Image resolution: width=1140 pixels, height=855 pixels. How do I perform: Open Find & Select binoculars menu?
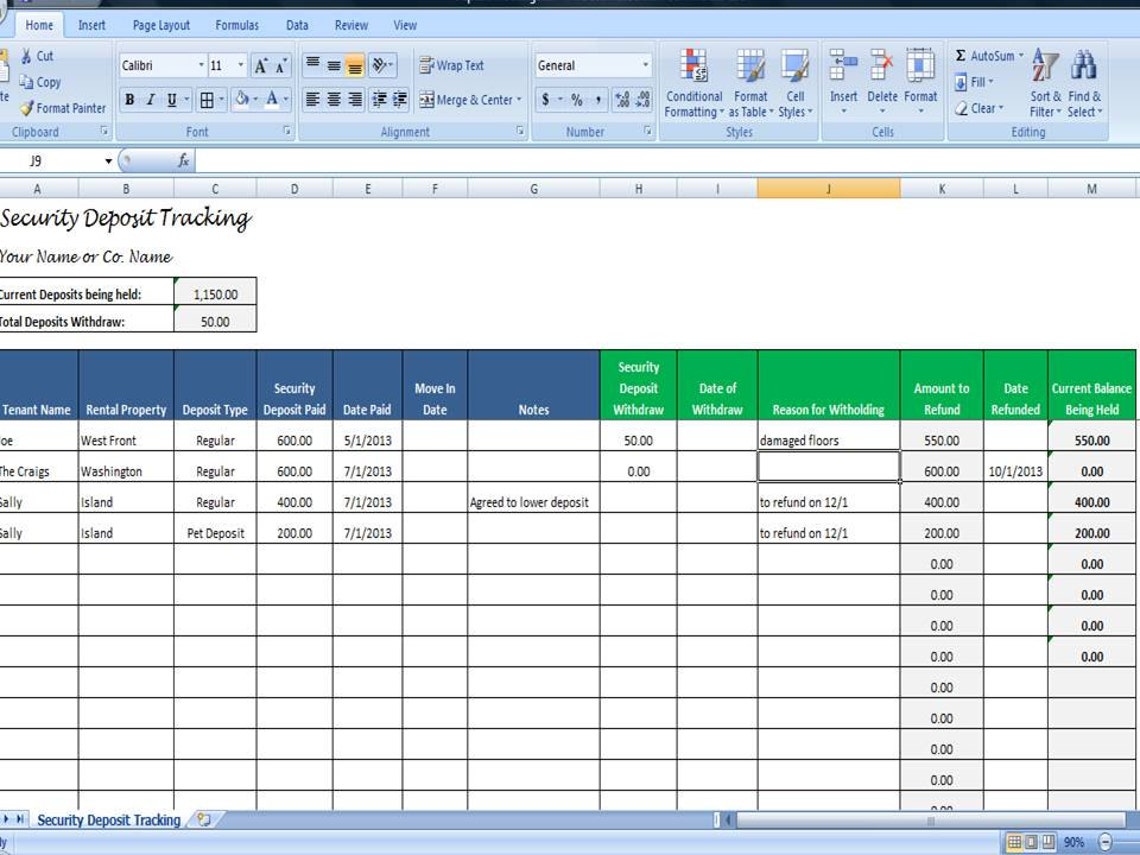pos(1085,84)
